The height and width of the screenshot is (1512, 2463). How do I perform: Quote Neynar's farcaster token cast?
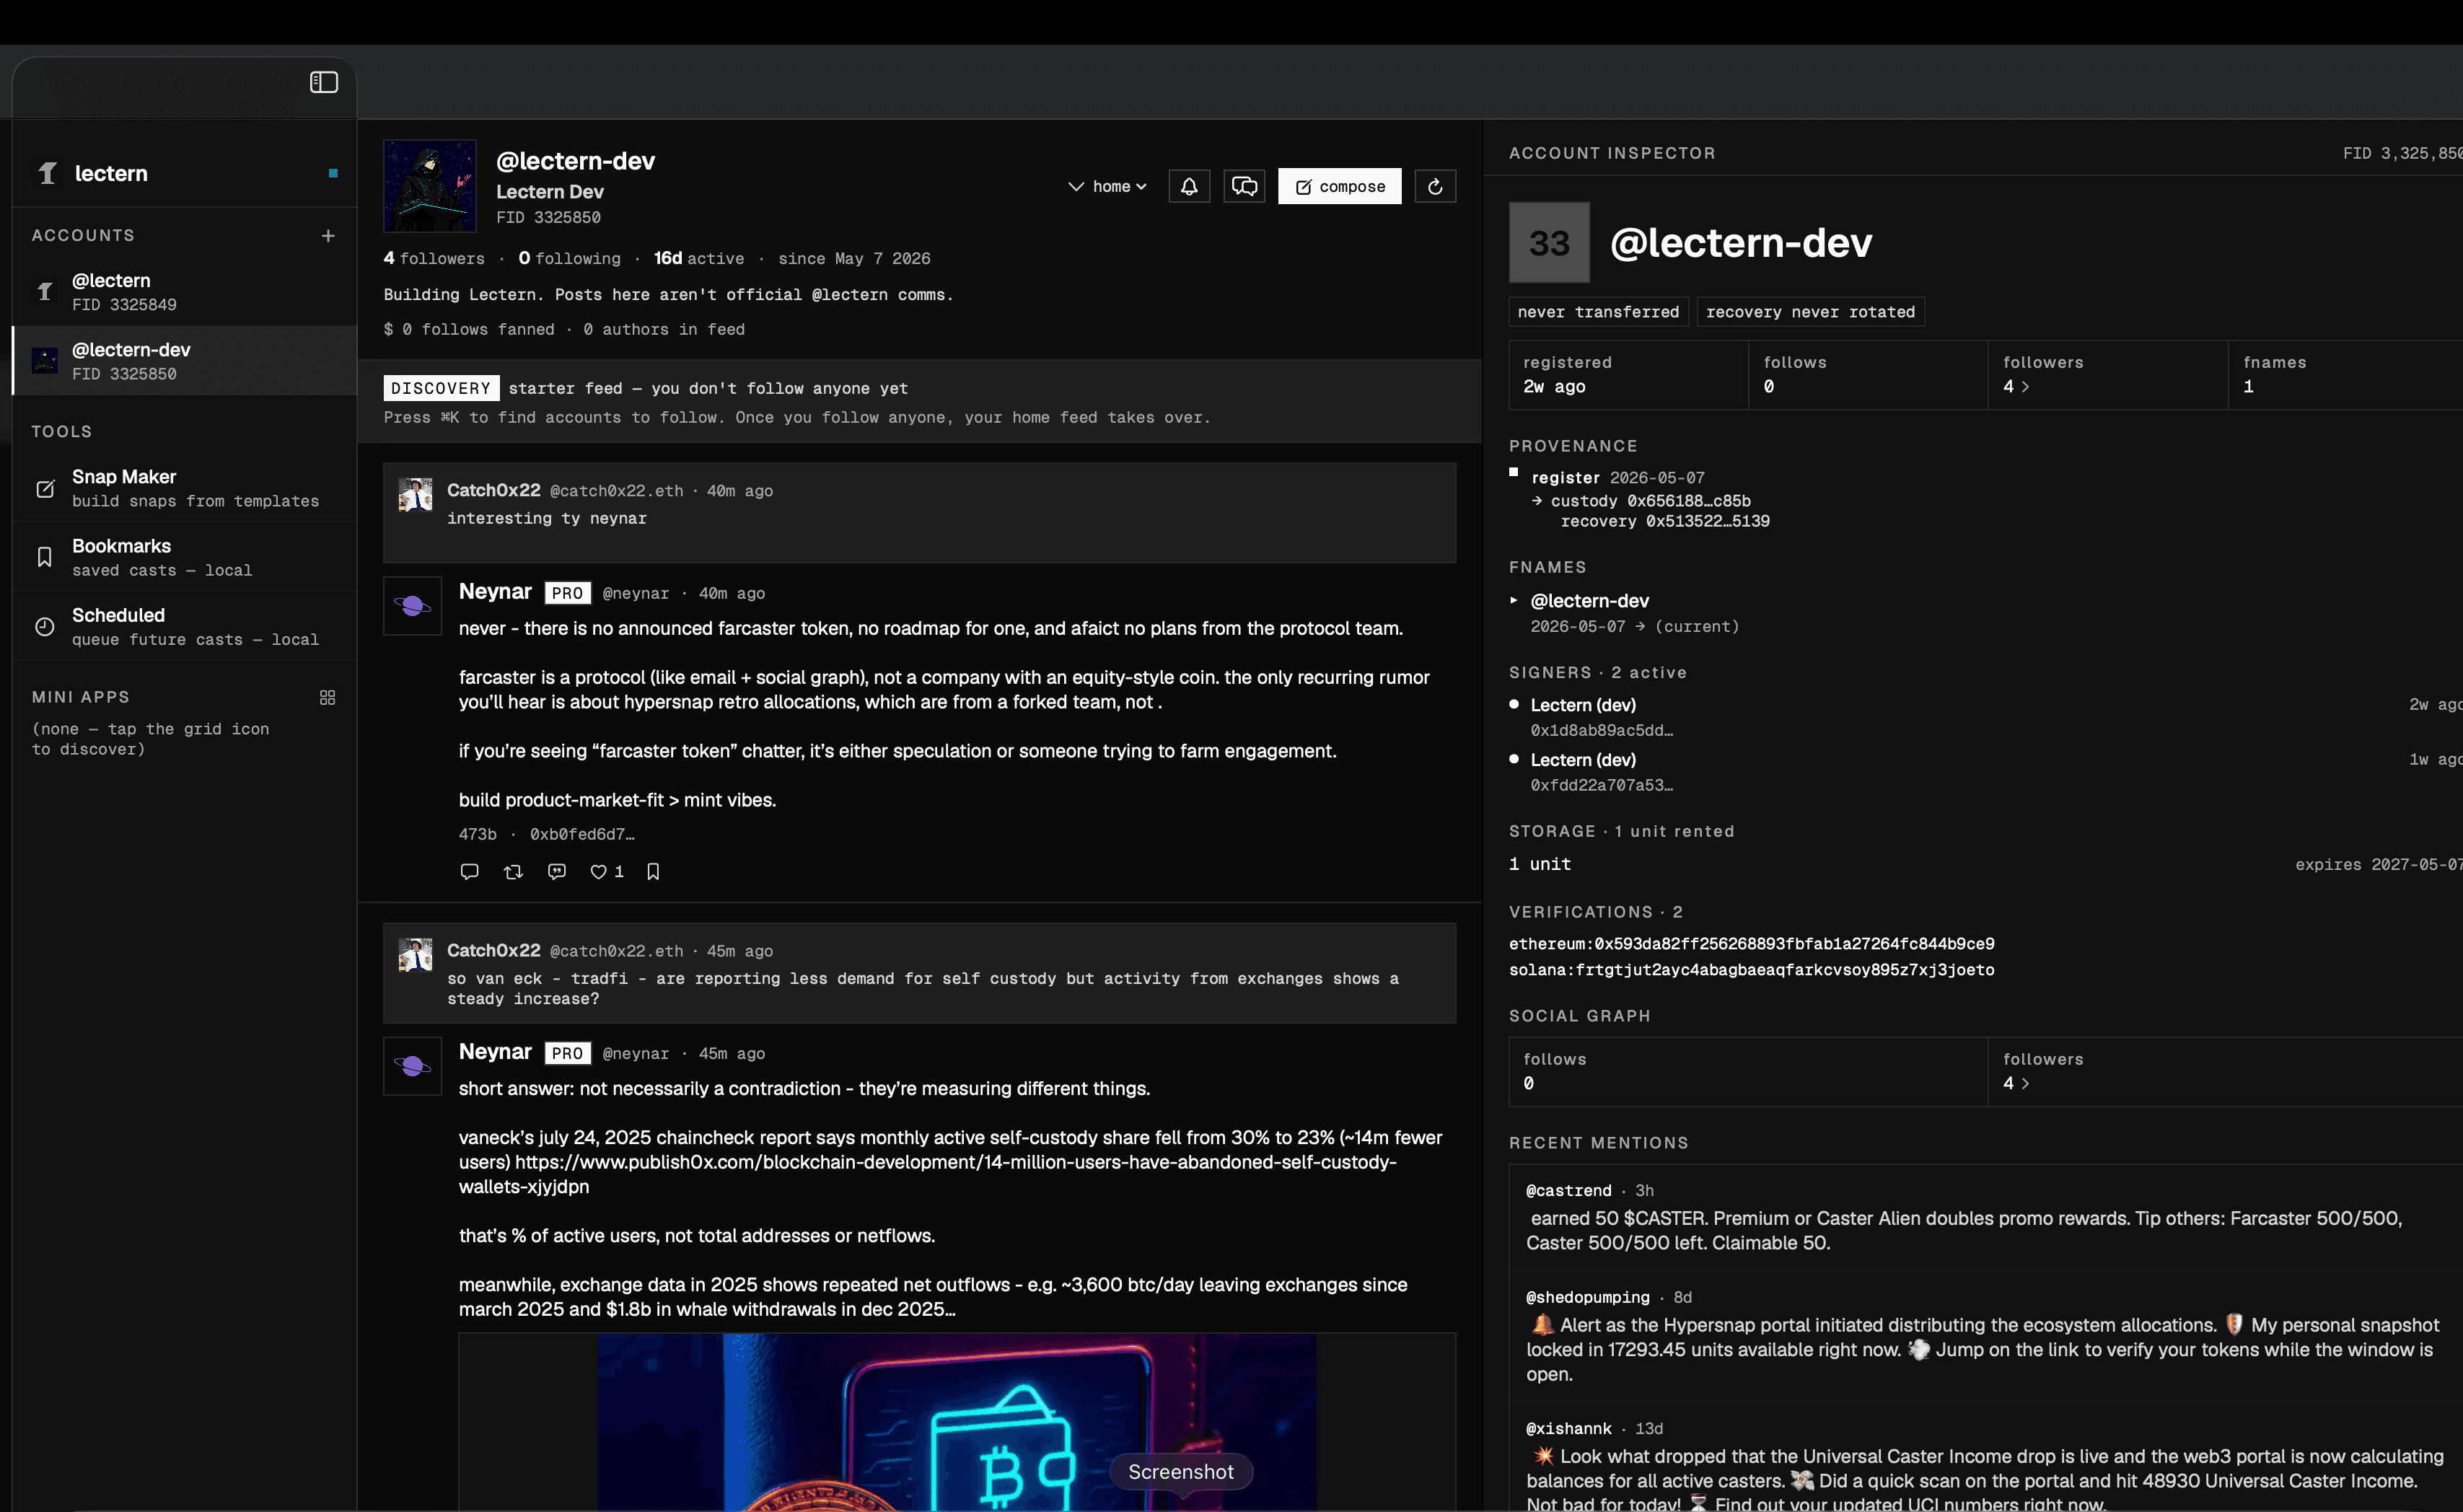(557, 872)
